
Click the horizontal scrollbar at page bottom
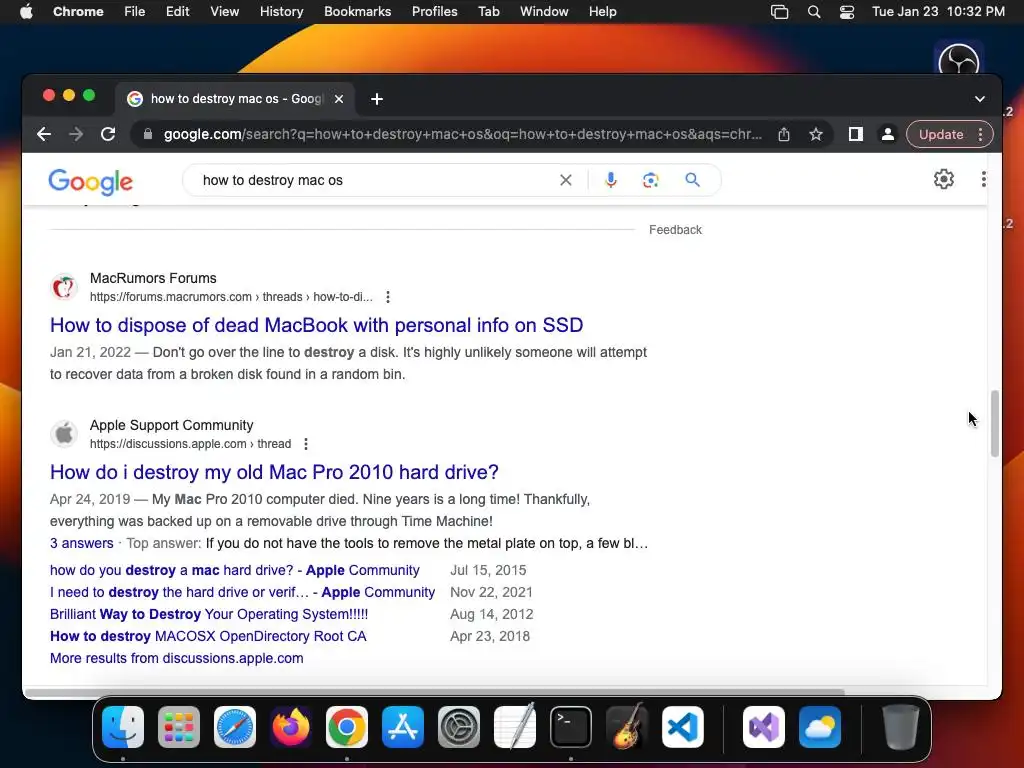434,691
